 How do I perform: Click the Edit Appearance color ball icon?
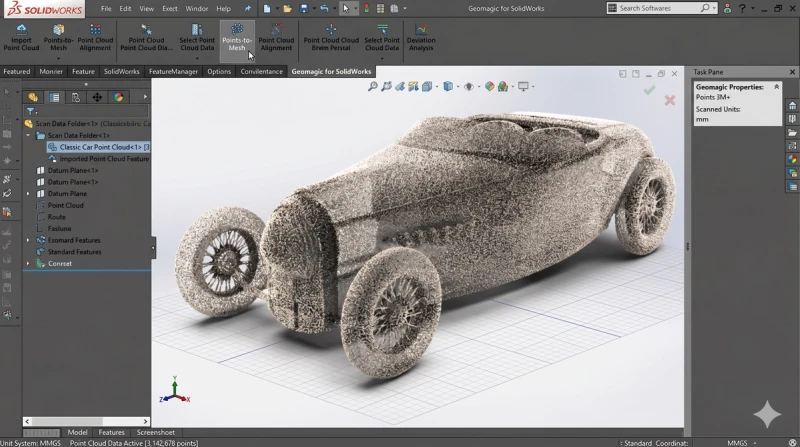489,86
